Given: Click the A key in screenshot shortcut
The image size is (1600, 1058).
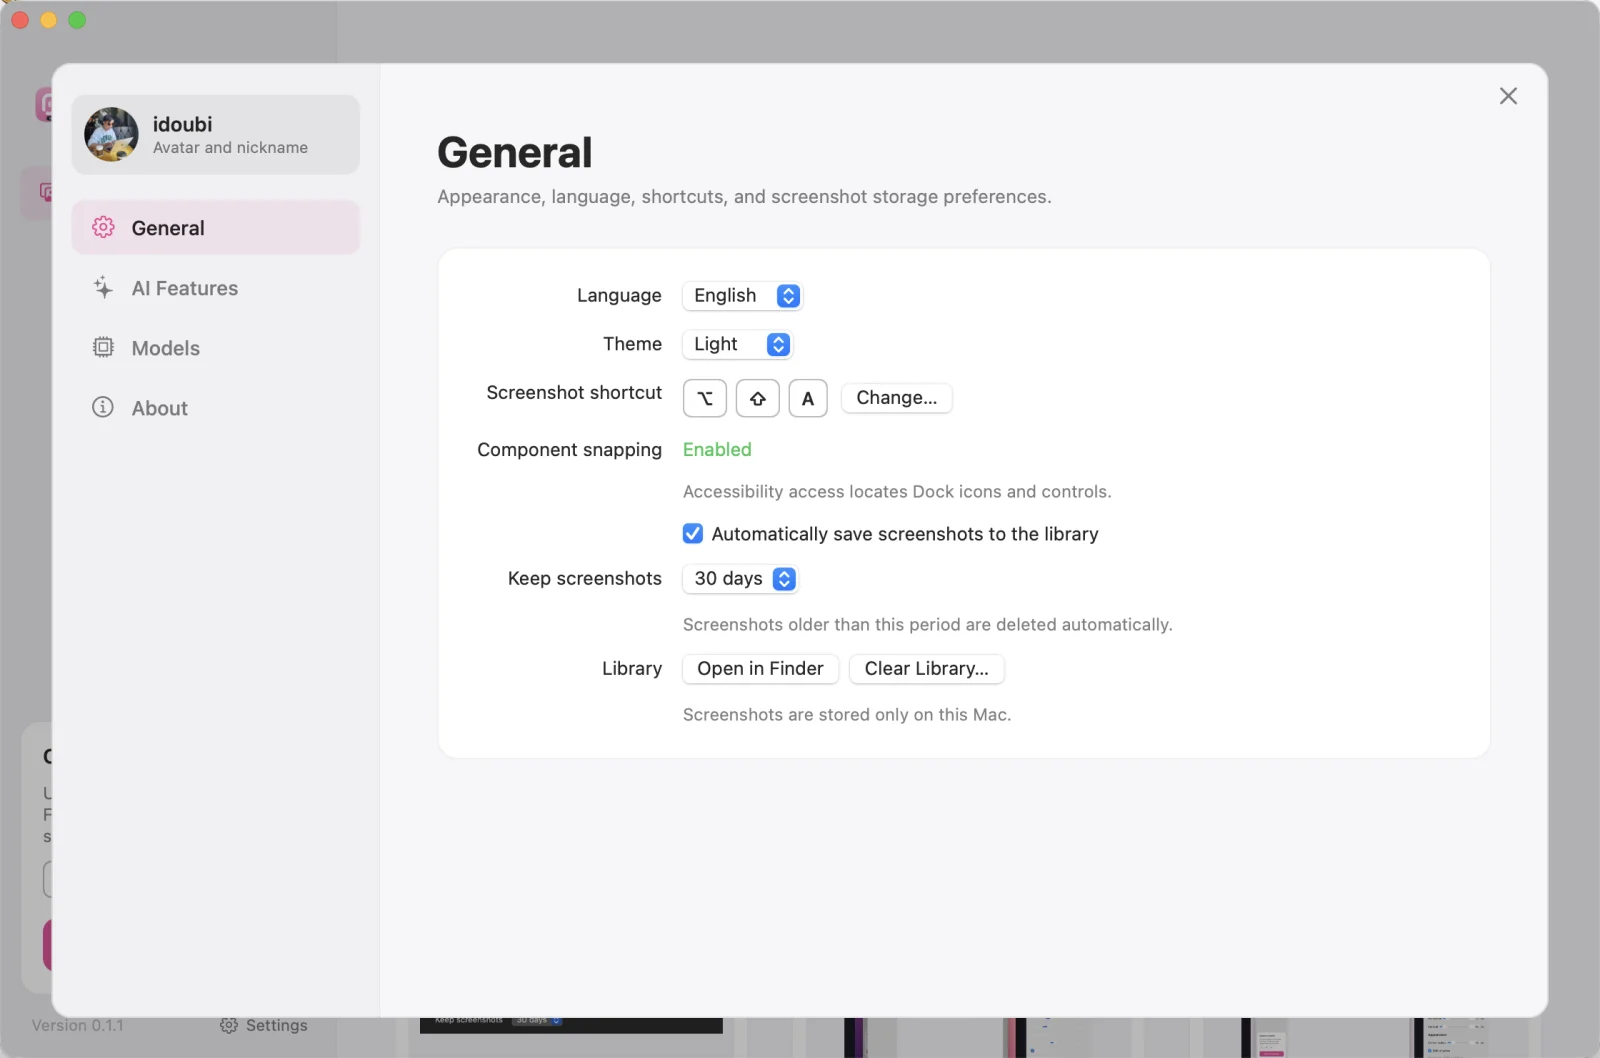Looking at the screenshot, I should point(808,398).
